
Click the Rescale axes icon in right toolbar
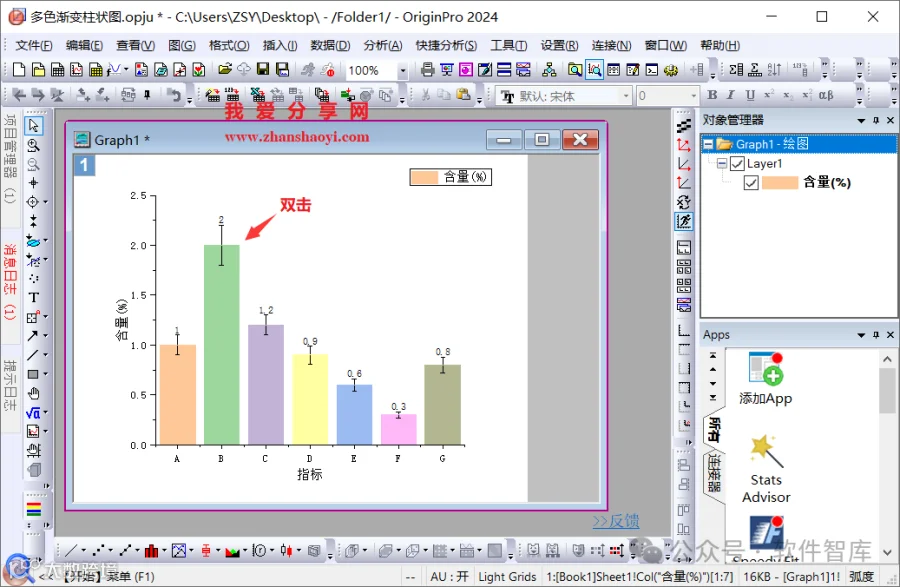[x=684, y=145]
